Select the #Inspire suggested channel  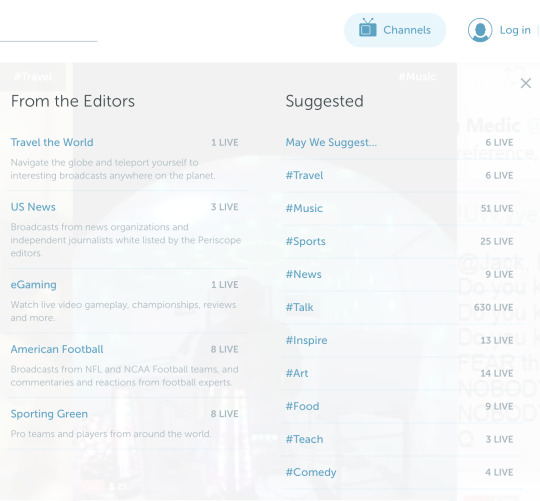coord(307,340)
